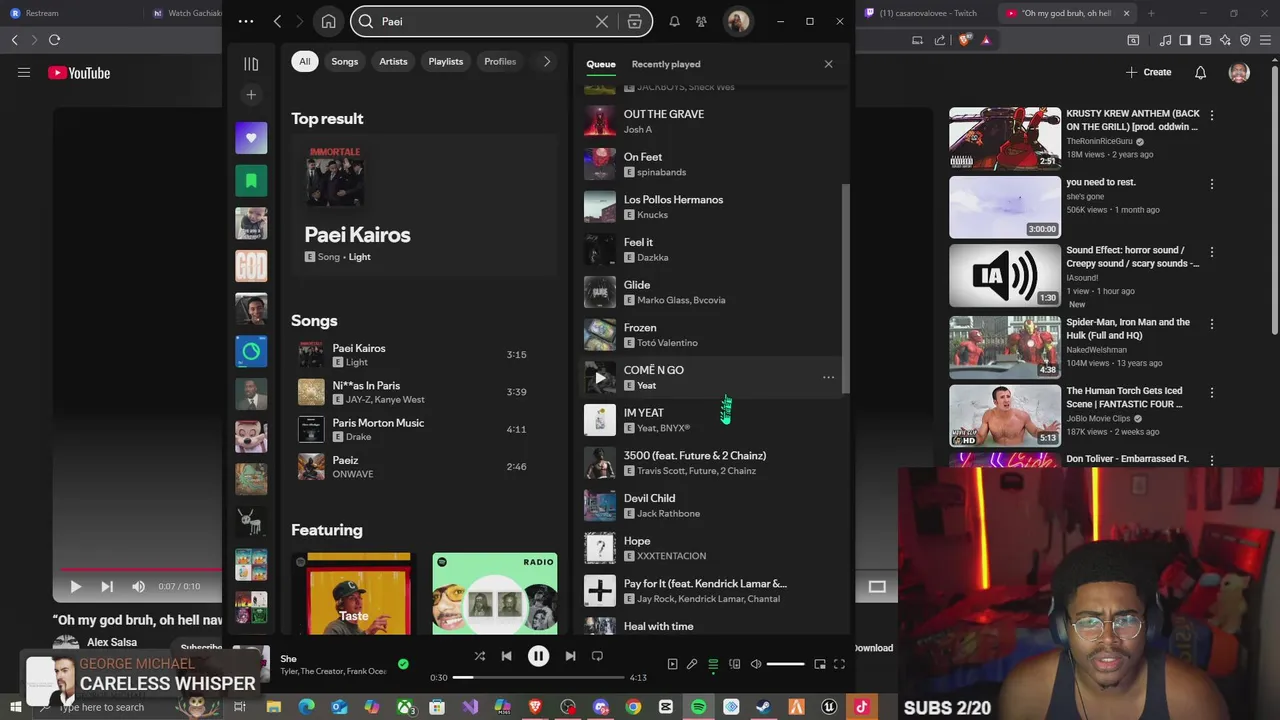Open Your Library icon in Spotify sidebar

251,64
